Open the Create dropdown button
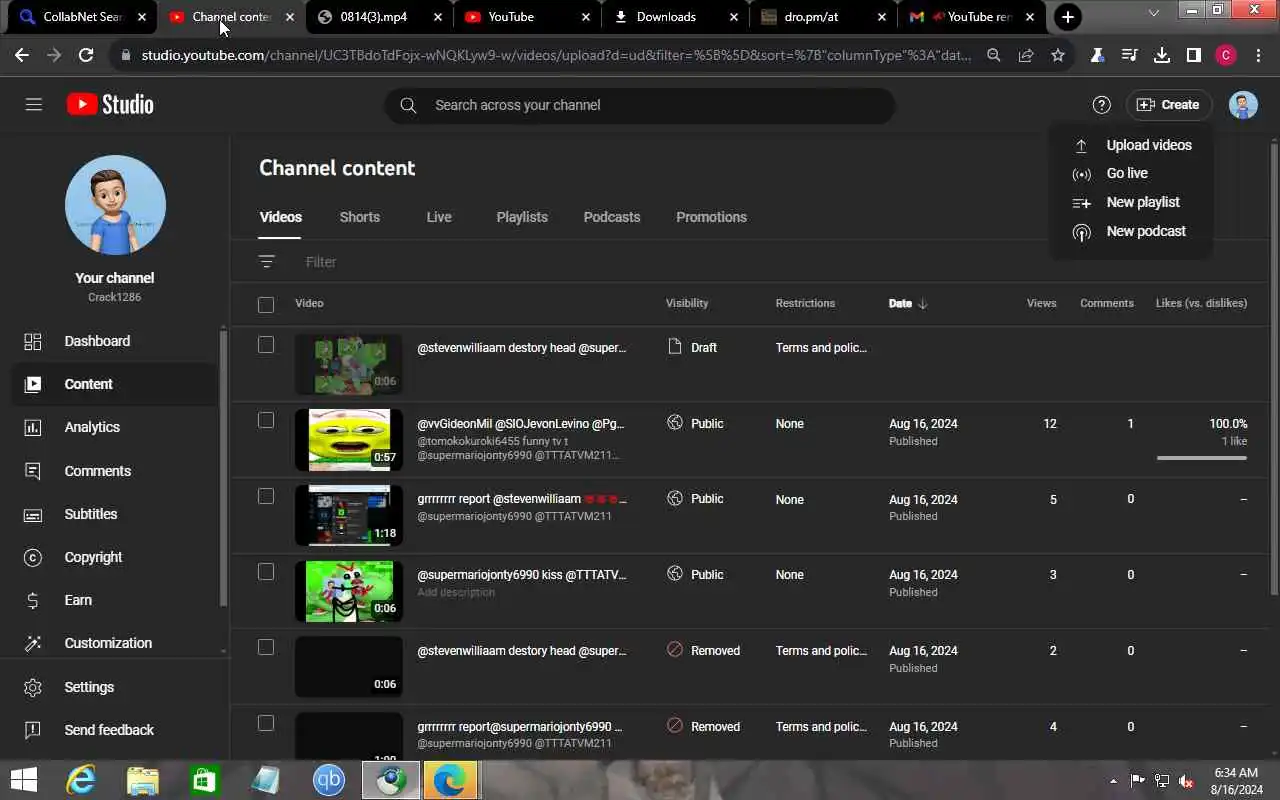The height and width of the screenshot is (800, 1280). 1169,105
